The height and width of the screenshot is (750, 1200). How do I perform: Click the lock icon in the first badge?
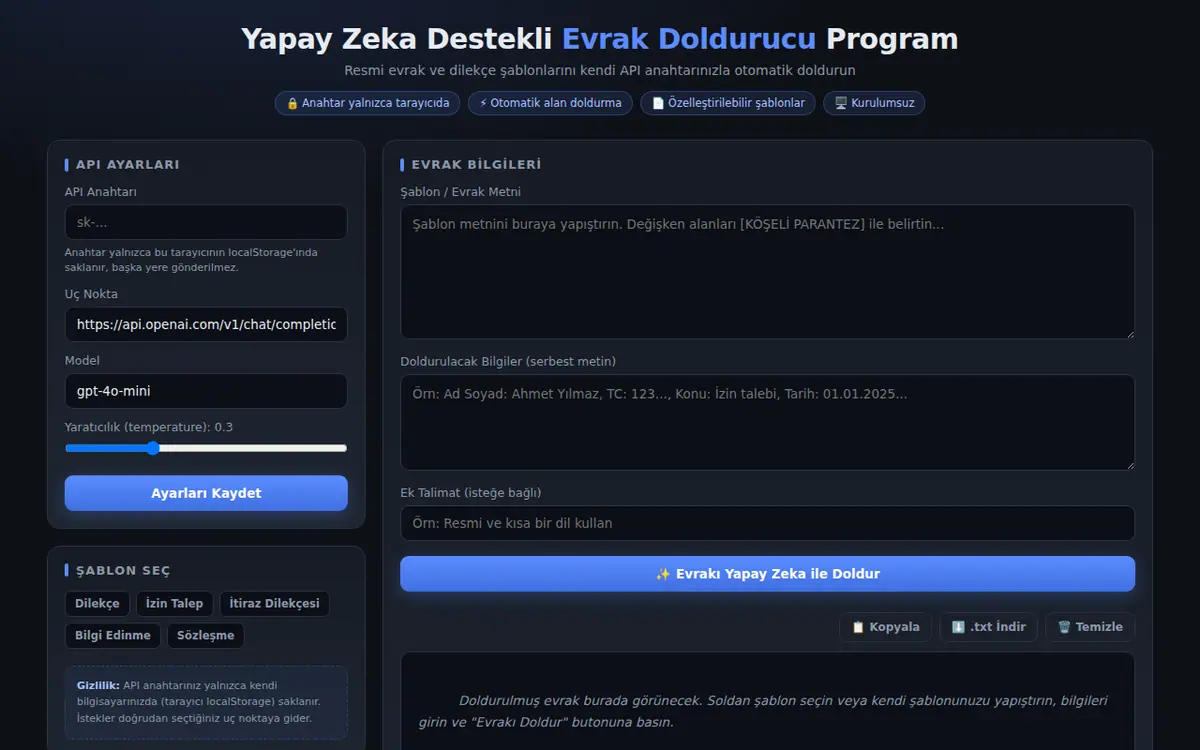[x=292, y=103]
